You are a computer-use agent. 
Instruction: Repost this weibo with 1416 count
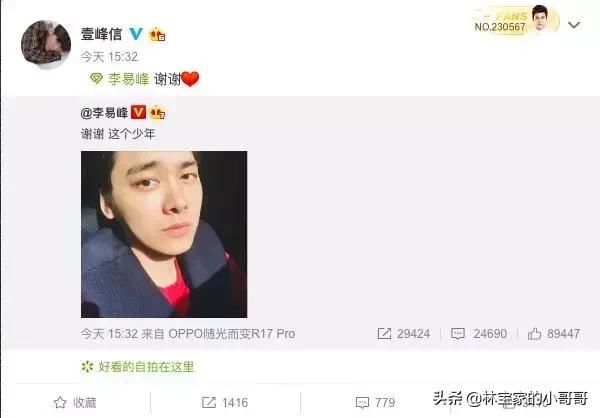225,403
